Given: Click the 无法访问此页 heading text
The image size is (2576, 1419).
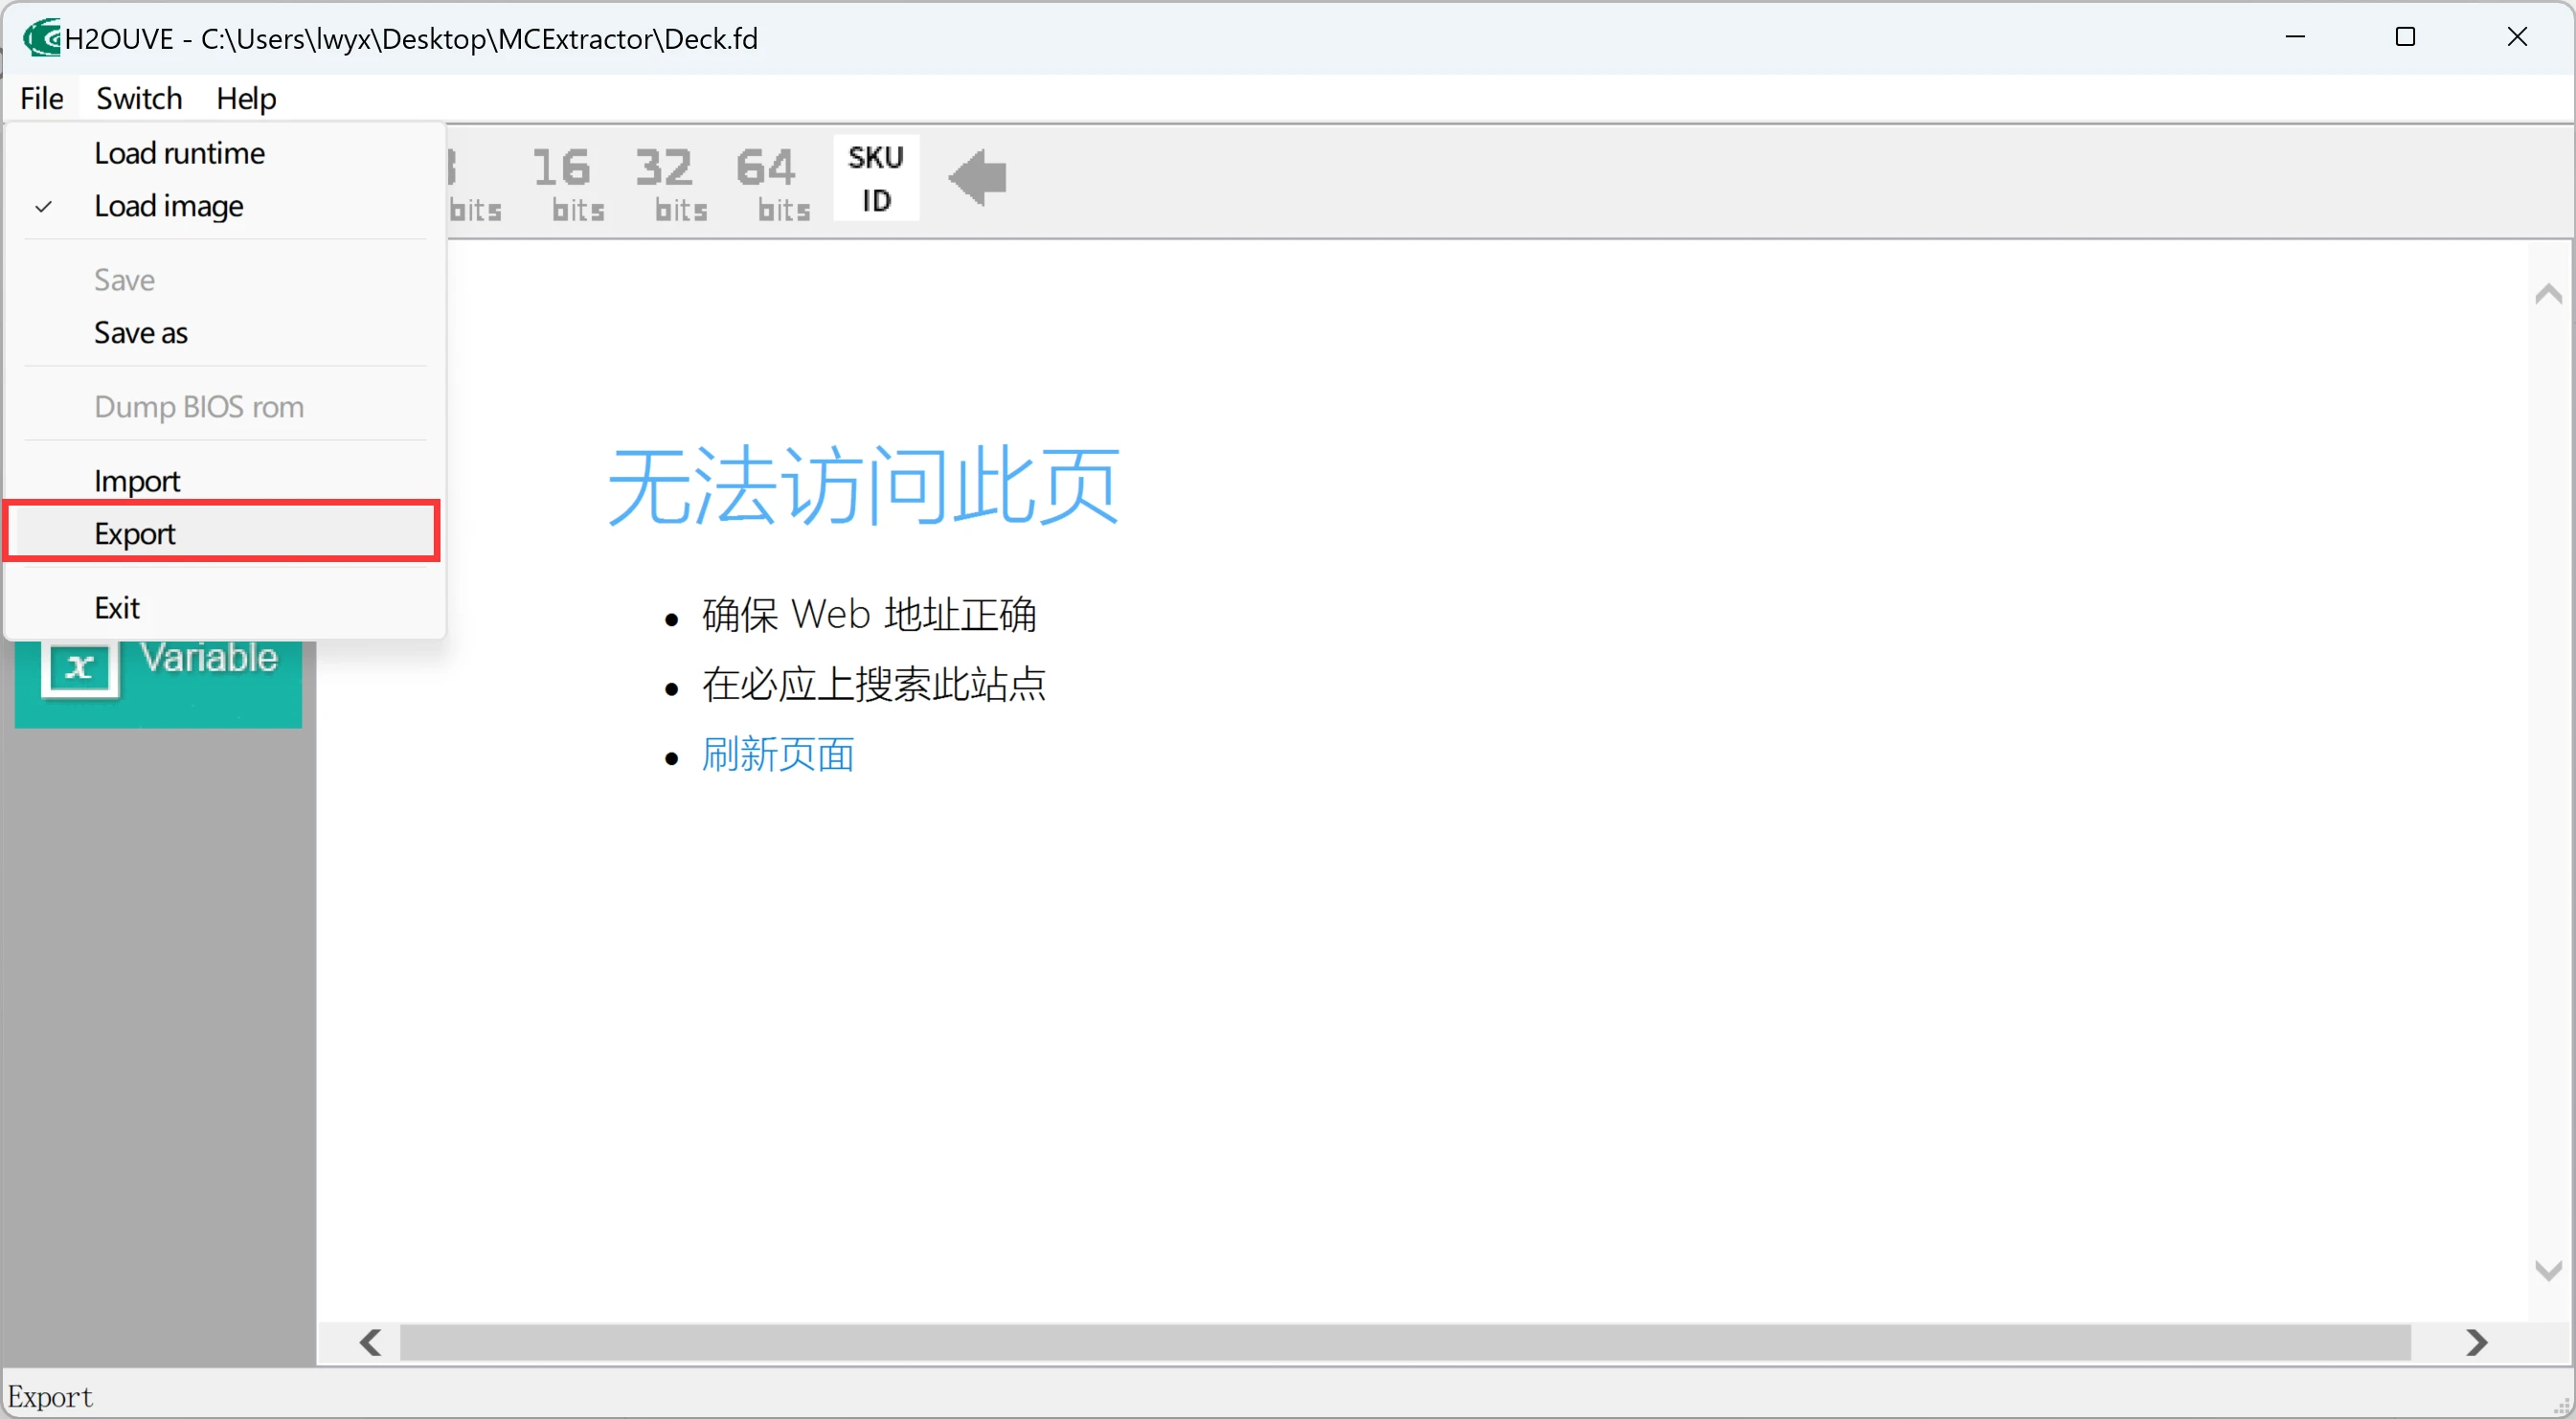Looking at the screenshot, I should (x=864, y=485).
